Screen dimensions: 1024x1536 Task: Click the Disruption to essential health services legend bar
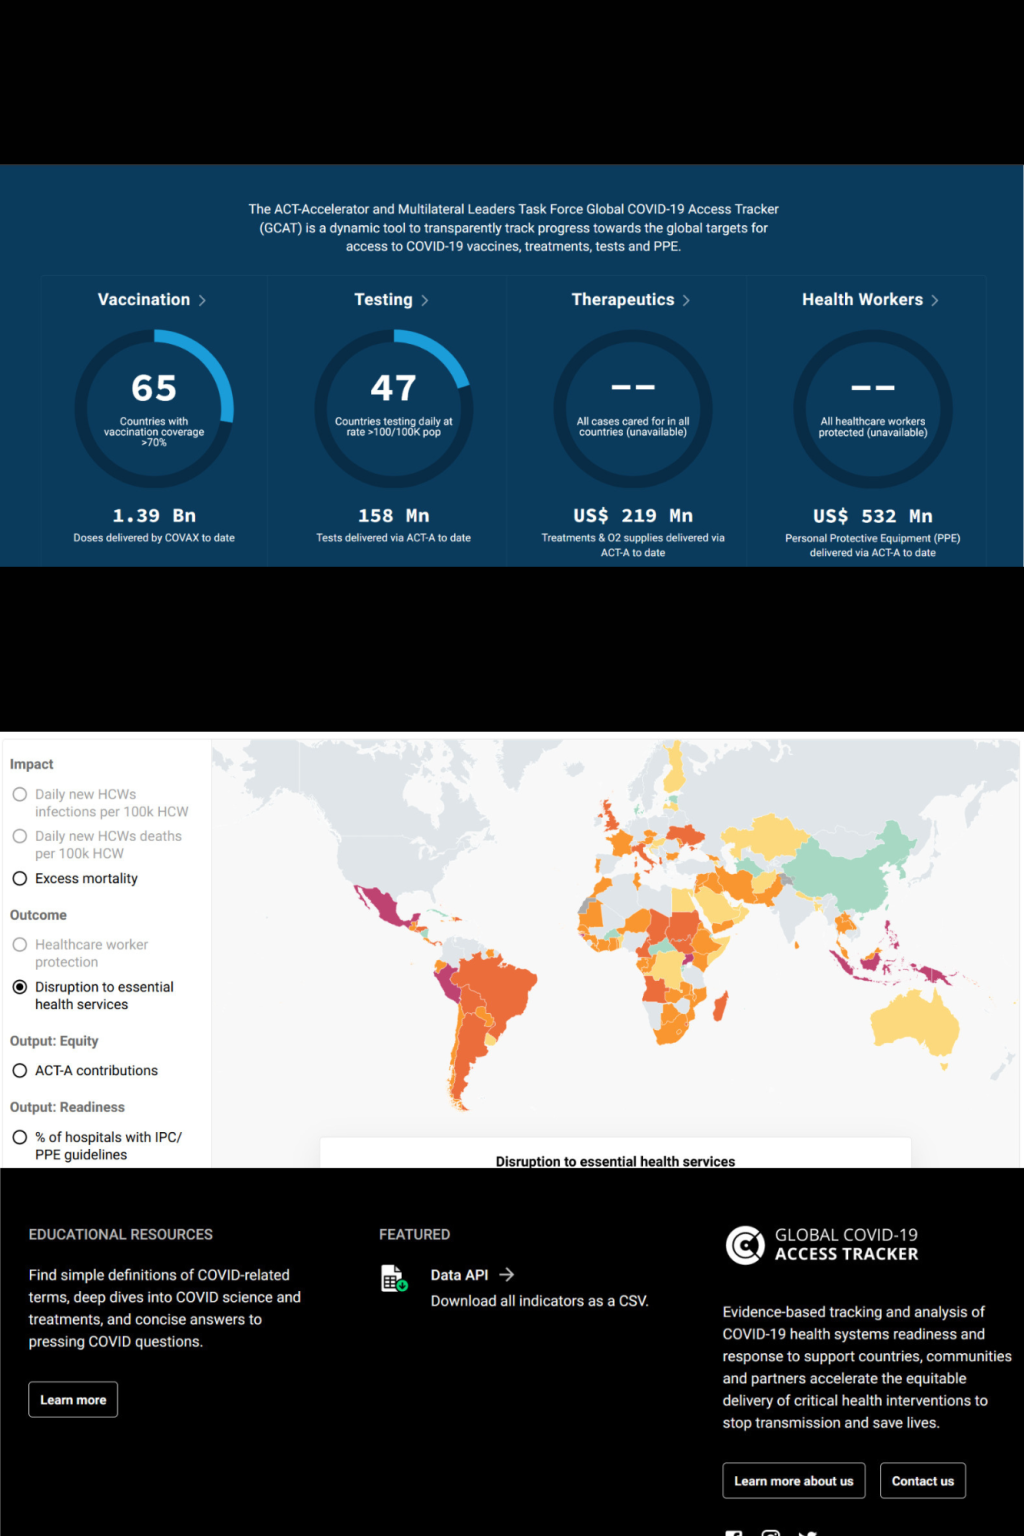coord(615,1161)
